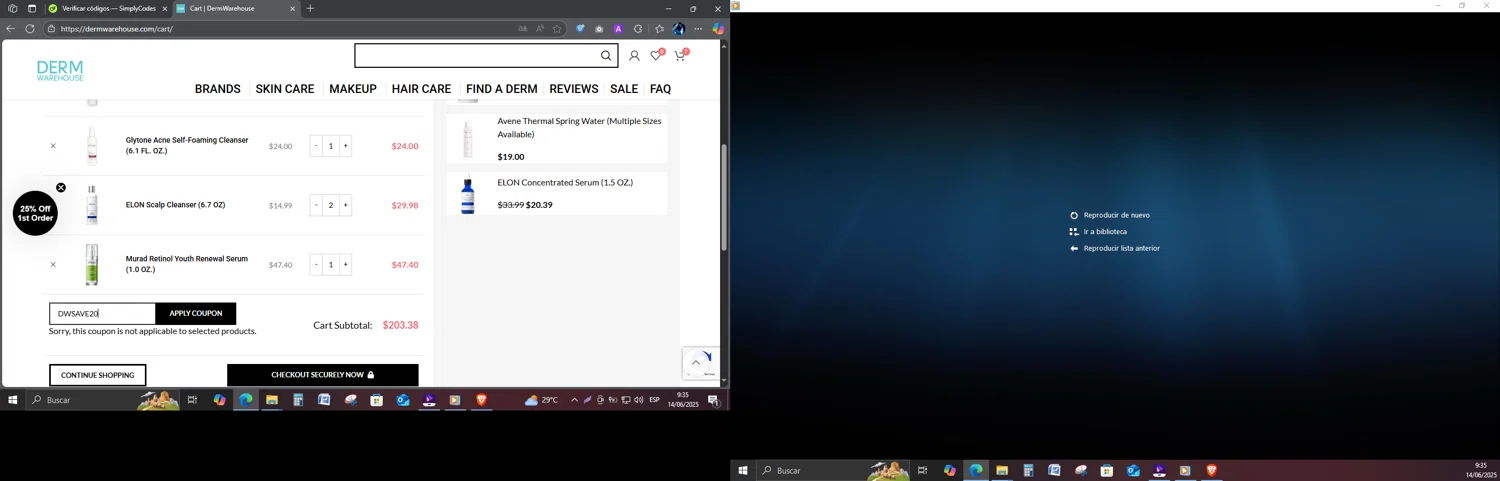The image size is (1500, 481).
Task: Increase Murad Retinol Serum quantity
Action: tap(346, 265)
